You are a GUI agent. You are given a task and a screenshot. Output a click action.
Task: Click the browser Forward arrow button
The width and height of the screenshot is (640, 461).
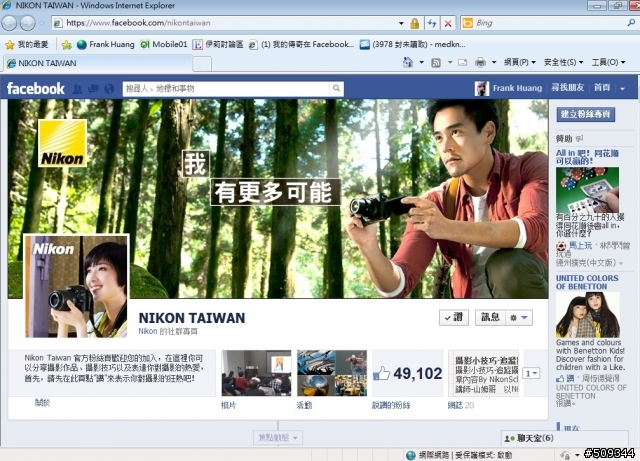point(27,23)
